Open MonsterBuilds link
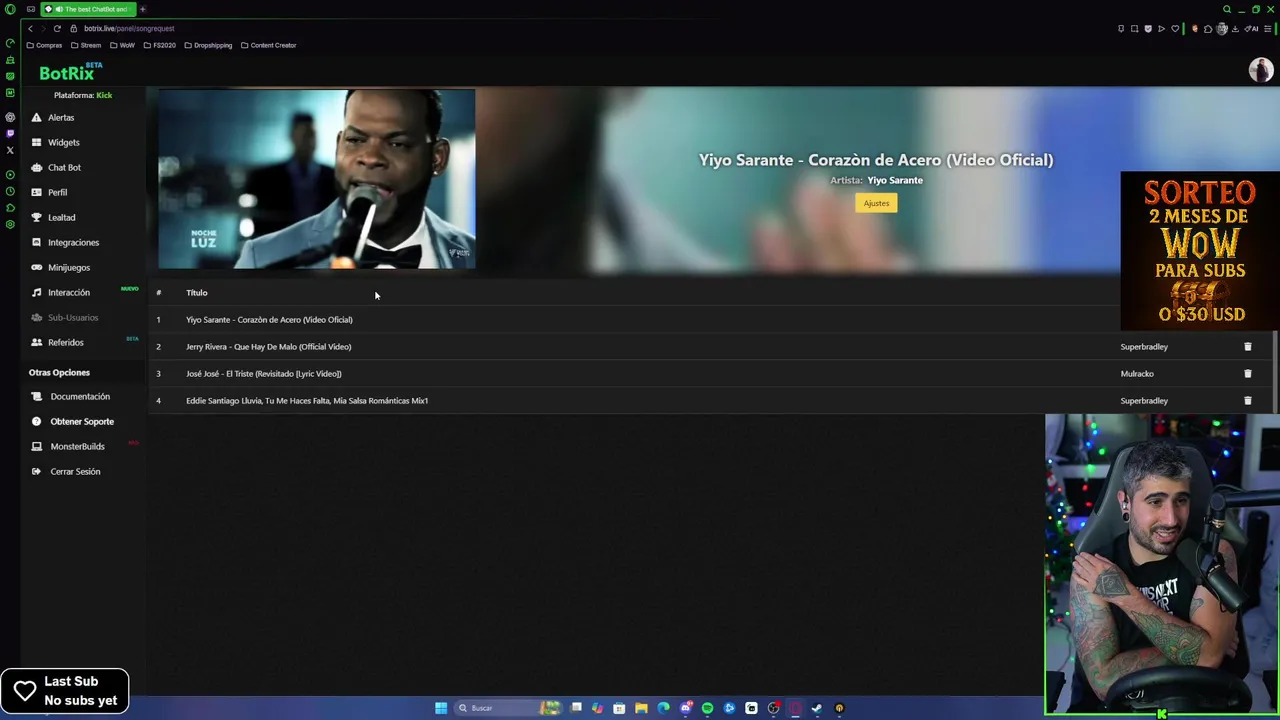This screenshot has width=1280, height=720. 77,446
